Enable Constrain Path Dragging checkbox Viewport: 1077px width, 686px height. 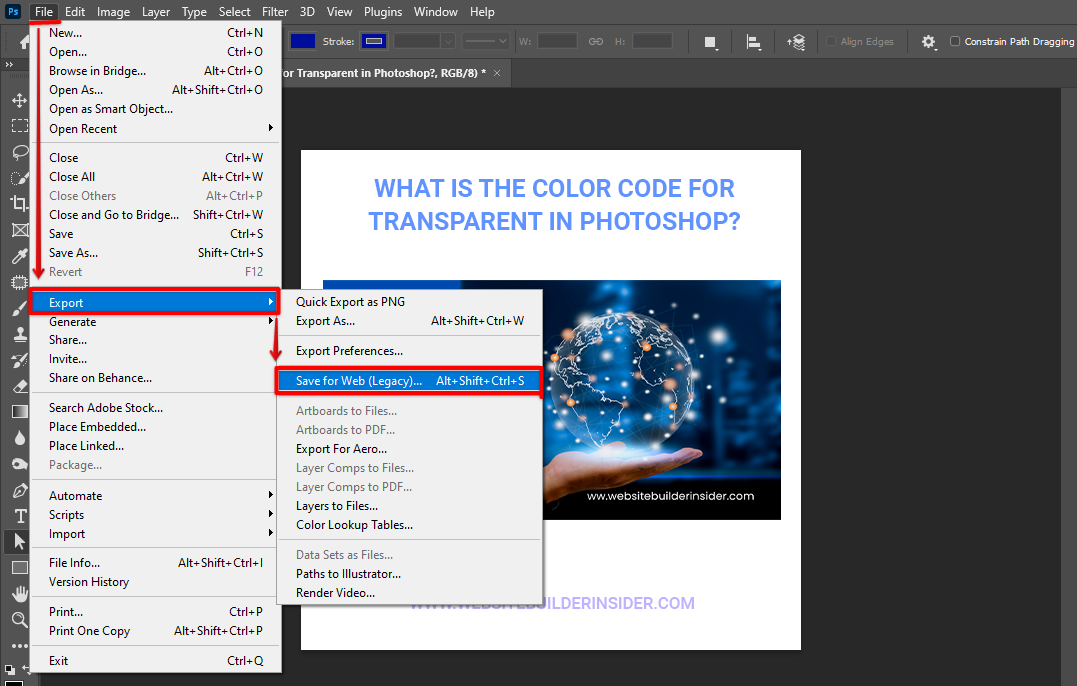tap(955, 42)
